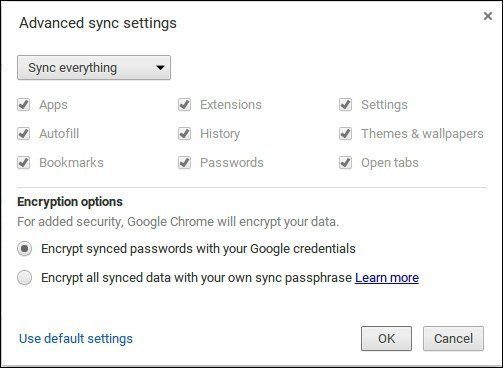Viewport: 503px width, 368px height.
Task: Select Encrypt all synced data with passphrase
Action: click(25, 278)
